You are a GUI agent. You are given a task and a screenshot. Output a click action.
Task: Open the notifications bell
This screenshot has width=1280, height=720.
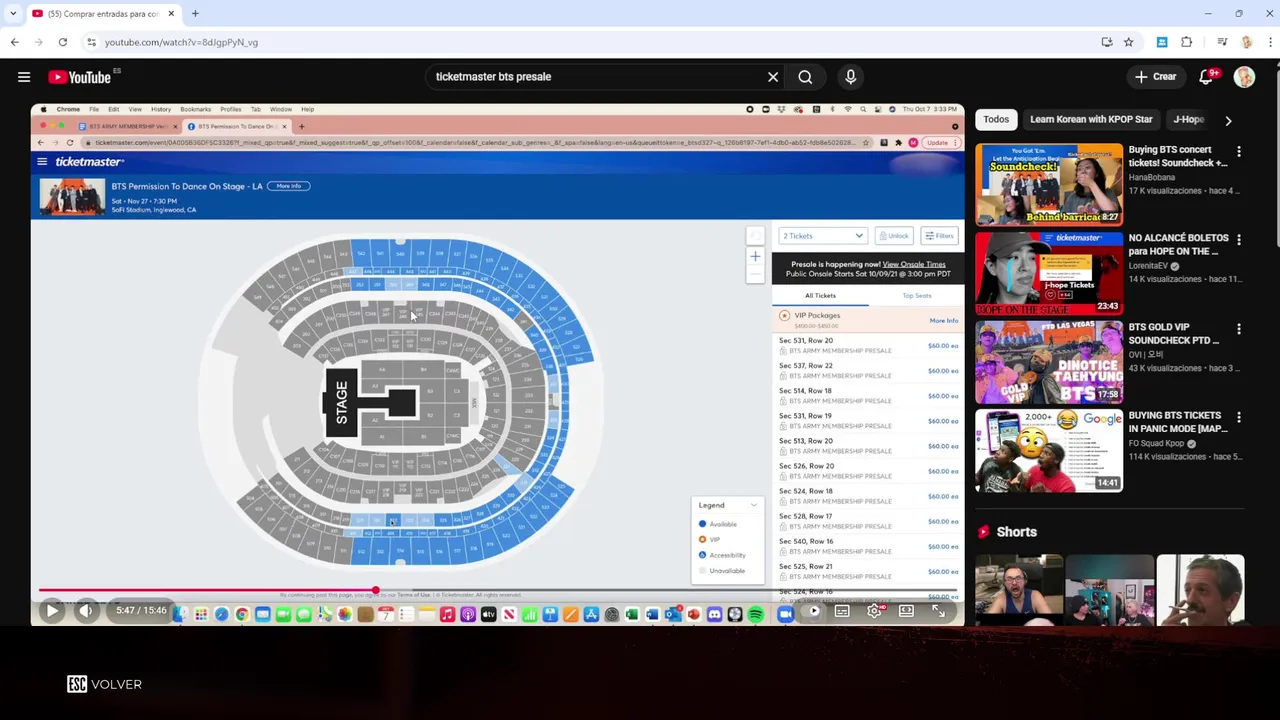coord(1207,77)
